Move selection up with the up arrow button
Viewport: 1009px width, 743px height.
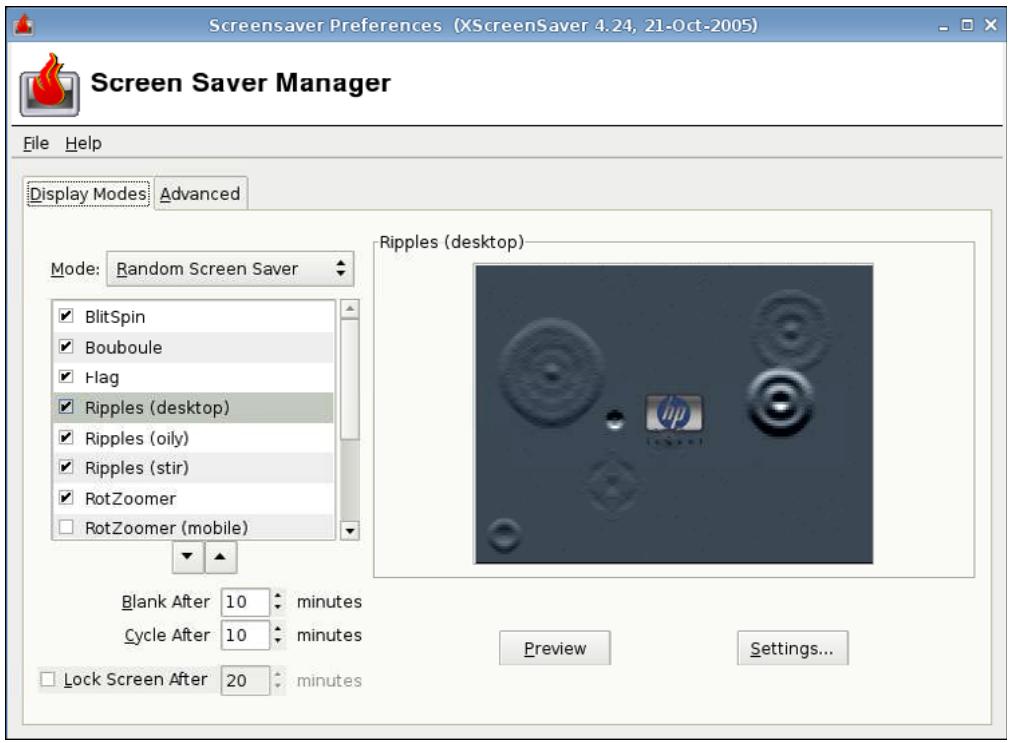[220, 556]
